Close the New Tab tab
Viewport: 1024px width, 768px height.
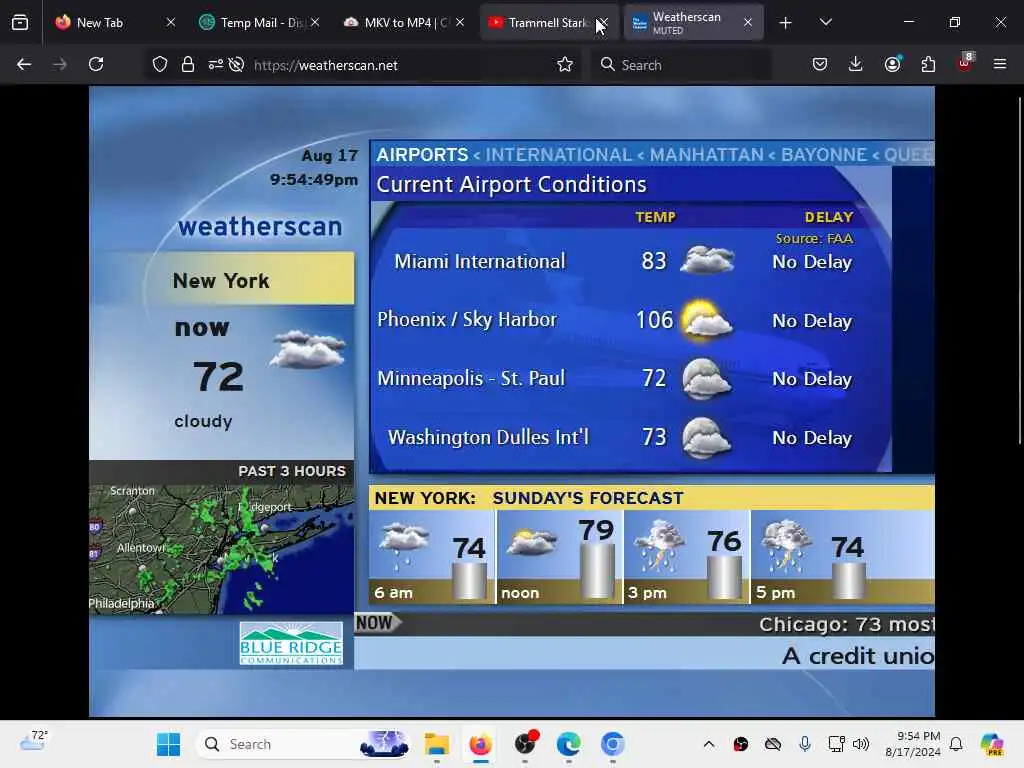point(170,22)
